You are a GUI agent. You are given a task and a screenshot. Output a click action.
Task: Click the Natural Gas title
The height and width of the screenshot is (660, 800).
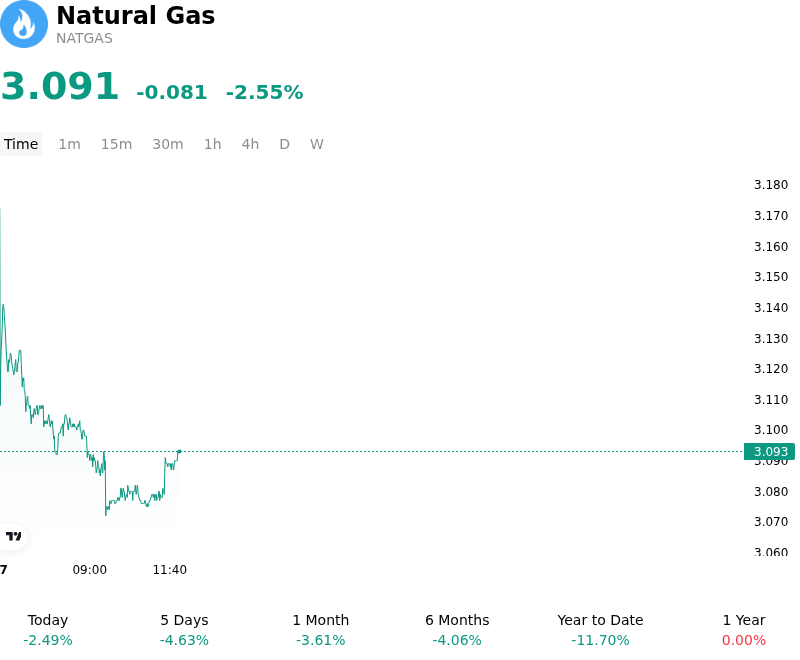(136, 15)
